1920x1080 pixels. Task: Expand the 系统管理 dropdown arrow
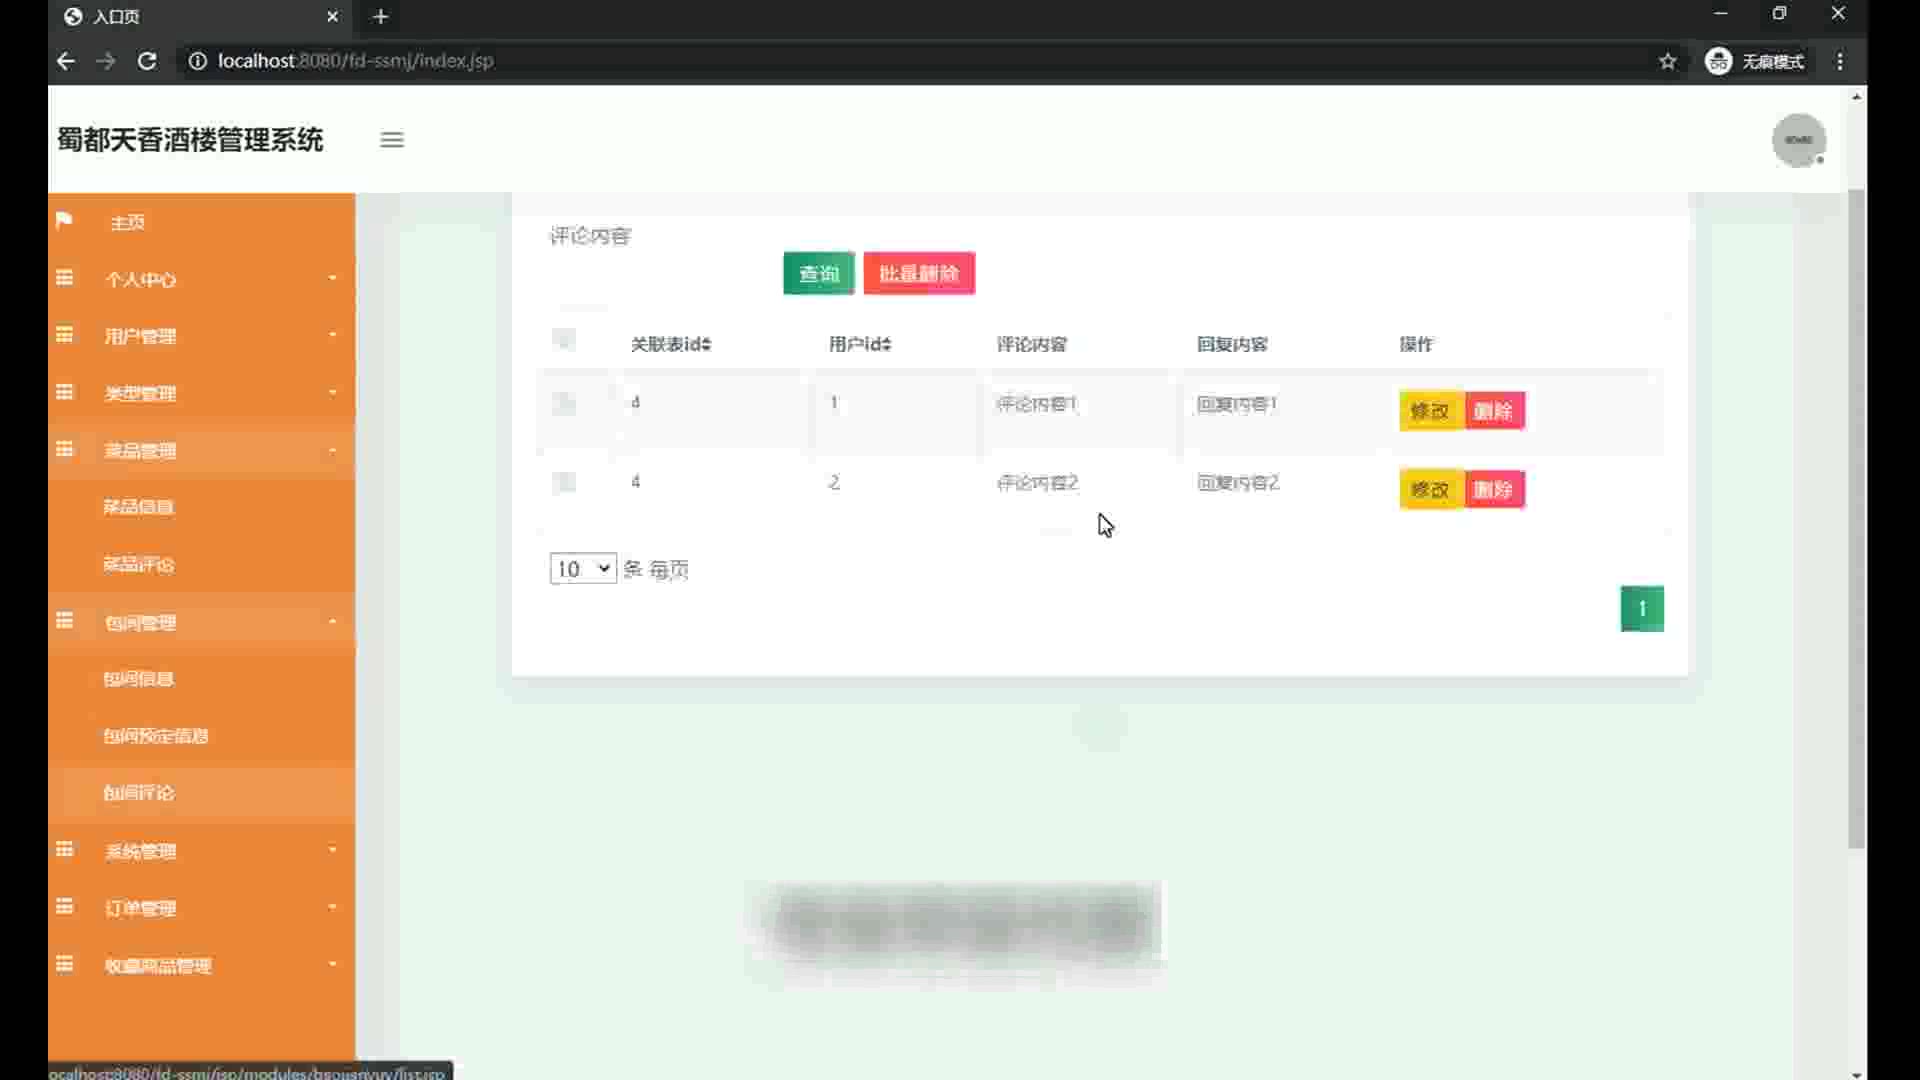pyautogui.click(x=333, y=849)
